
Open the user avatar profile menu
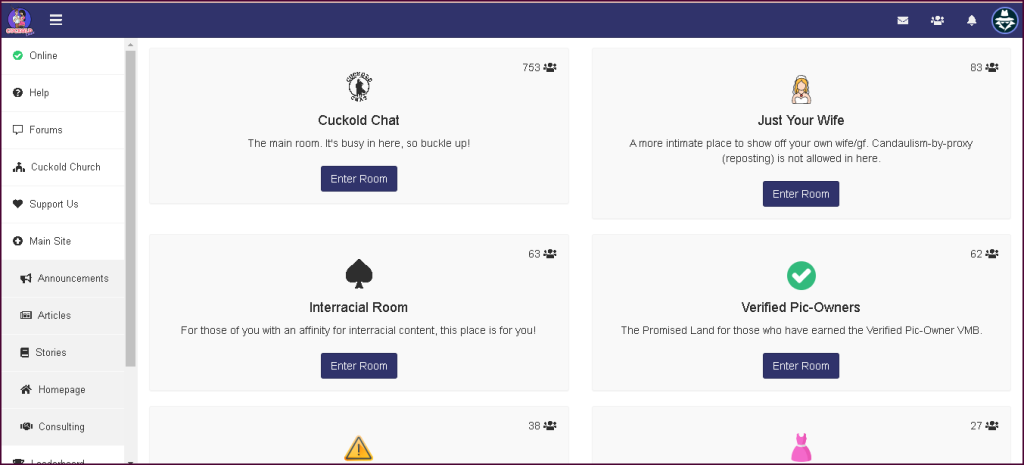[1004, 20]
